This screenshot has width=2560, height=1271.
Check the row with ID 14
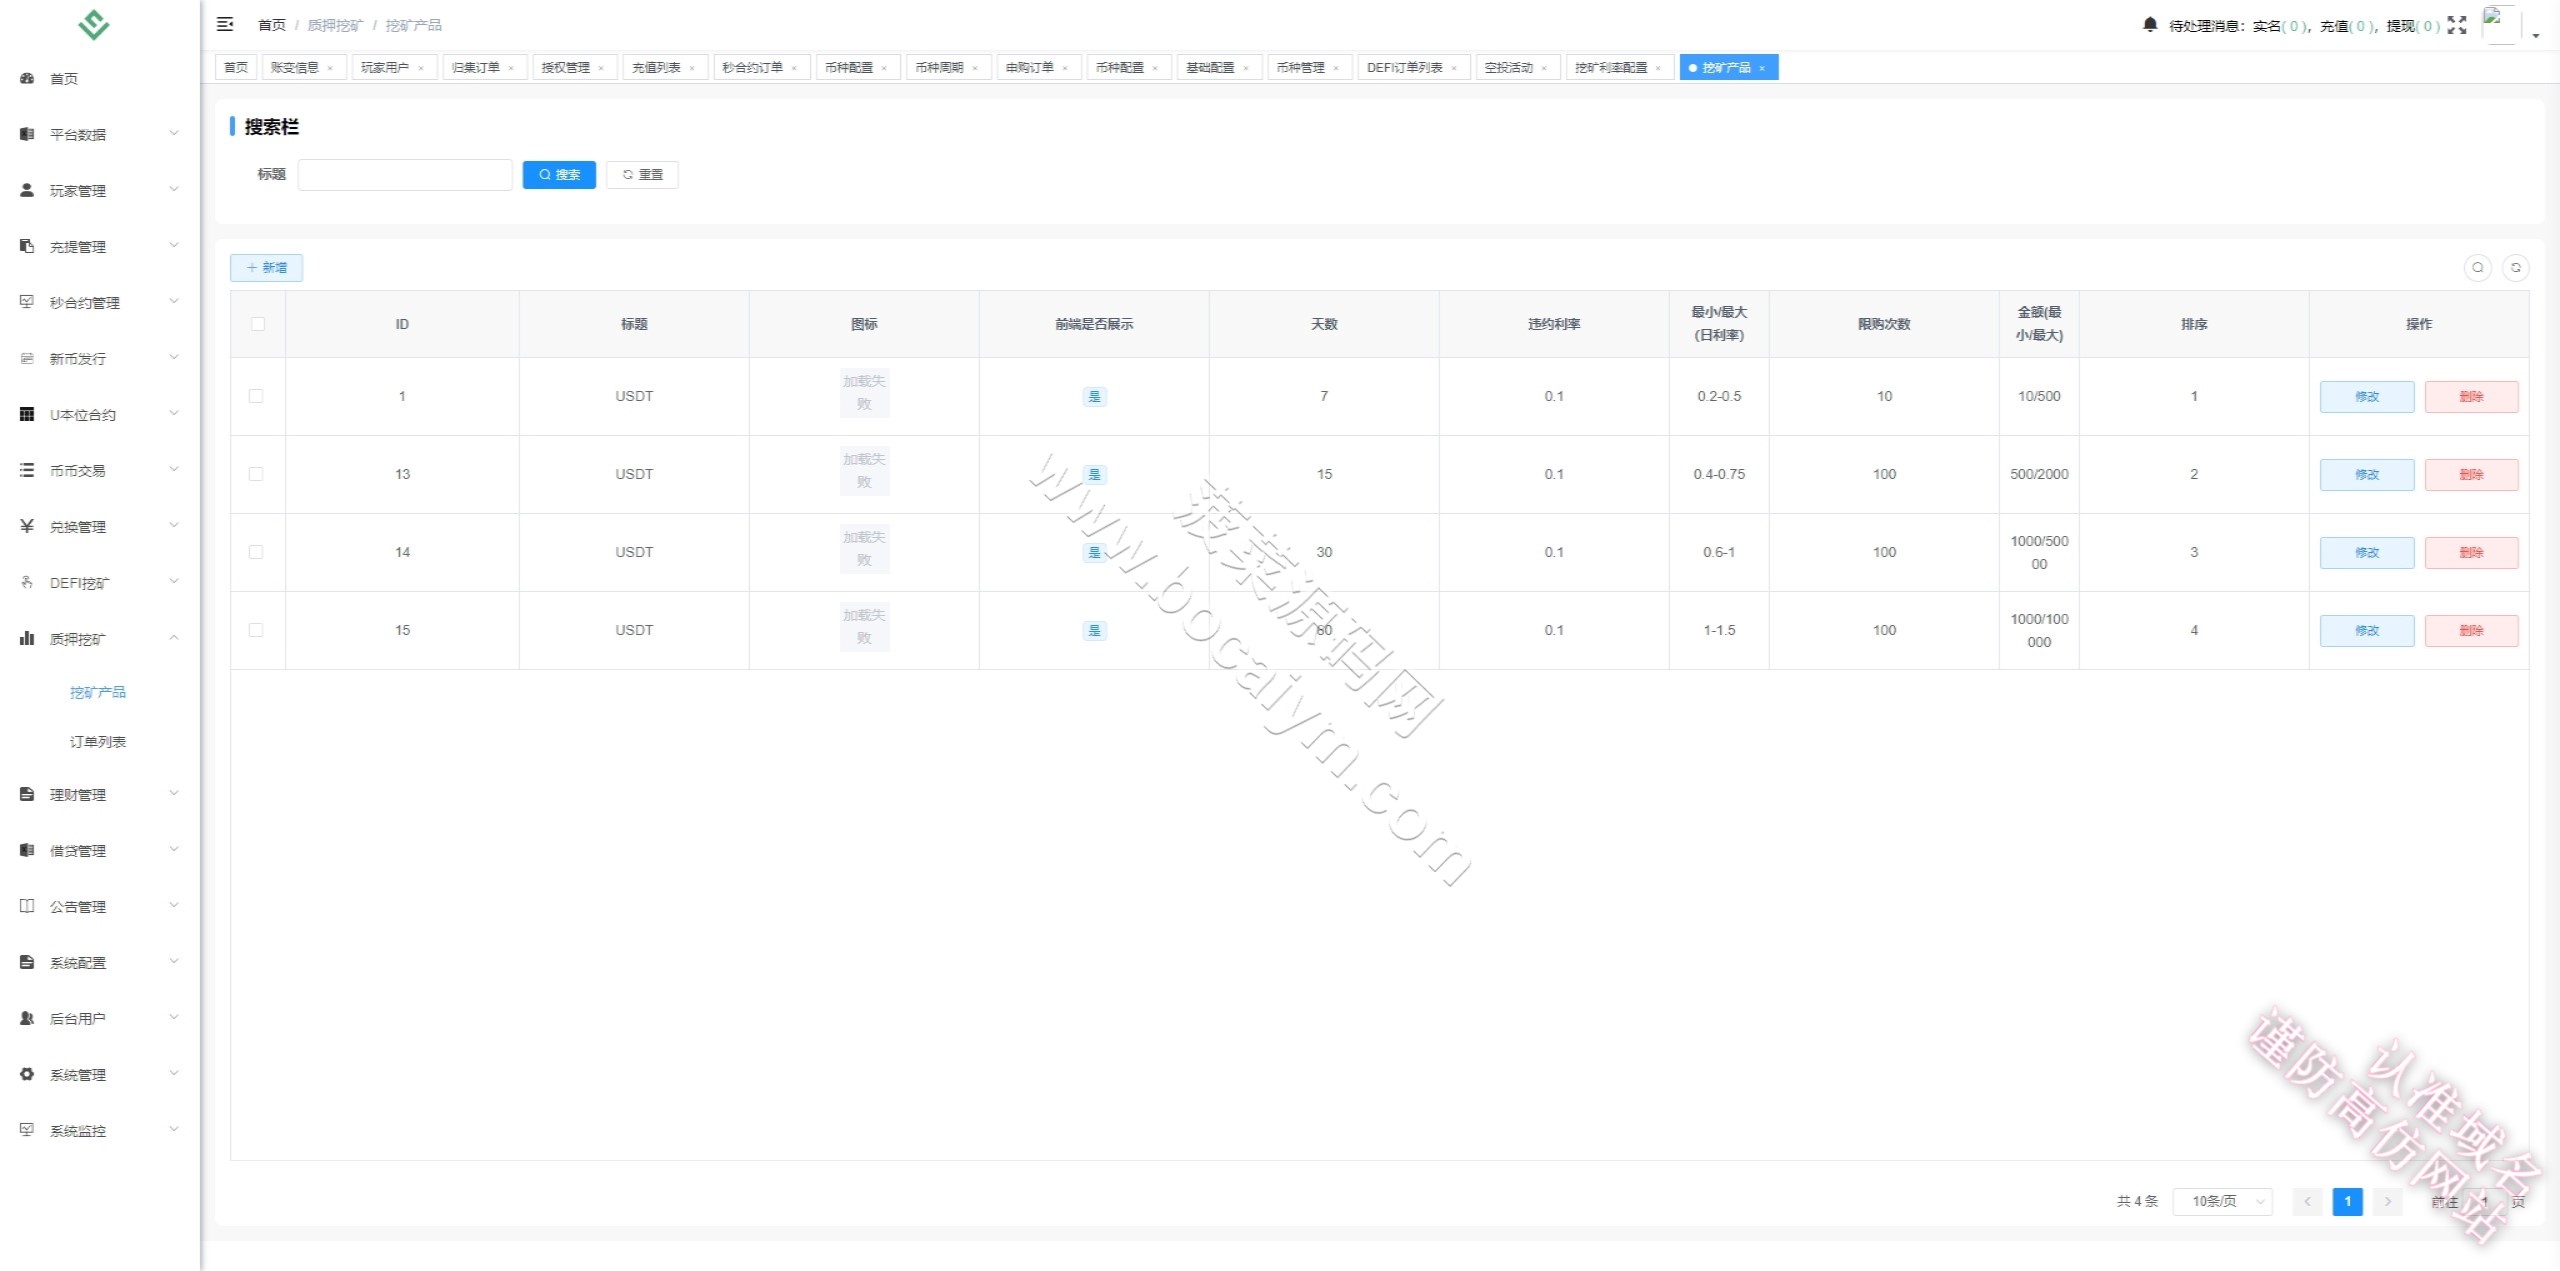(256, 552)
